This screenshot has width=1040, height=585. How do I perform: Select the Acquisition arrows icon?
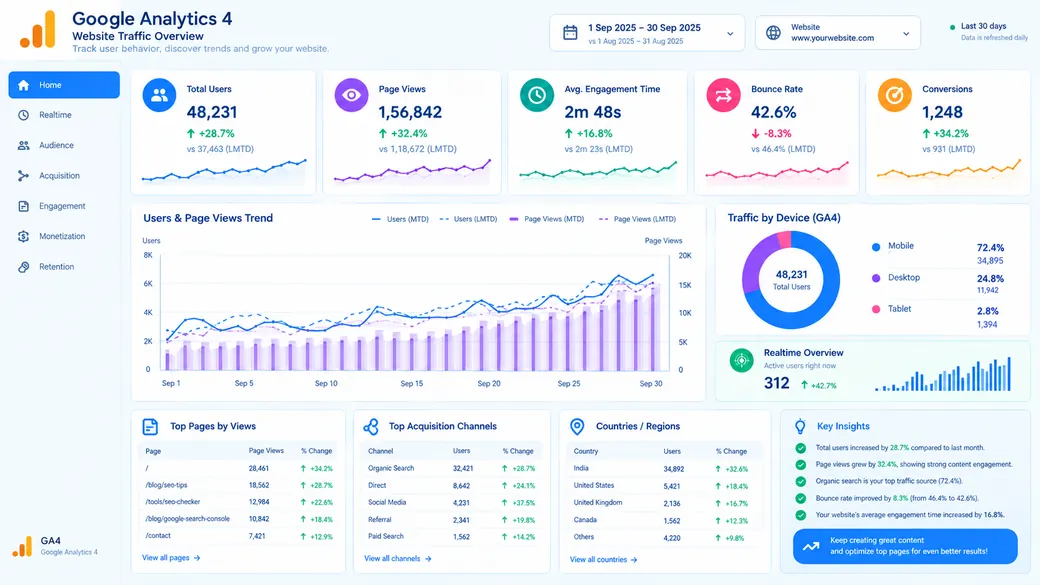click(x=23, y=176)
